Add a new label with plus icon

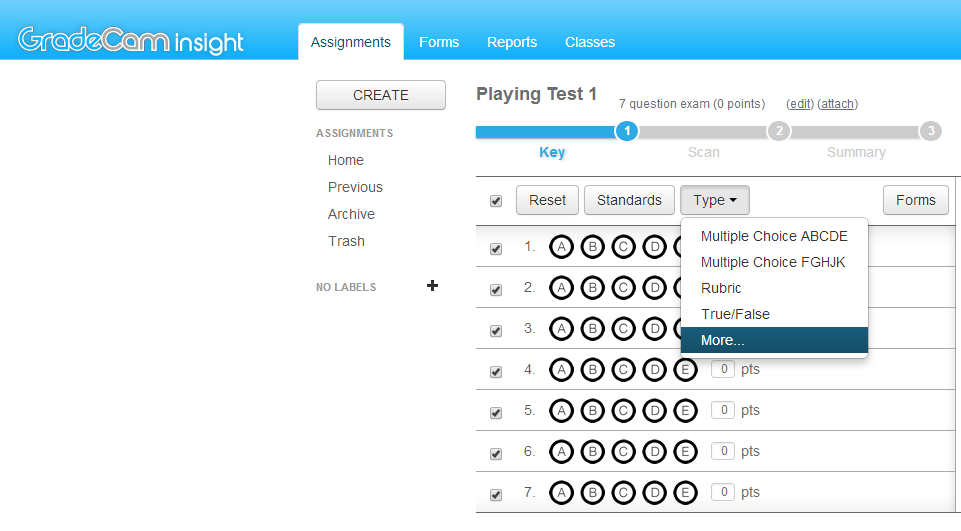[432, 286]
